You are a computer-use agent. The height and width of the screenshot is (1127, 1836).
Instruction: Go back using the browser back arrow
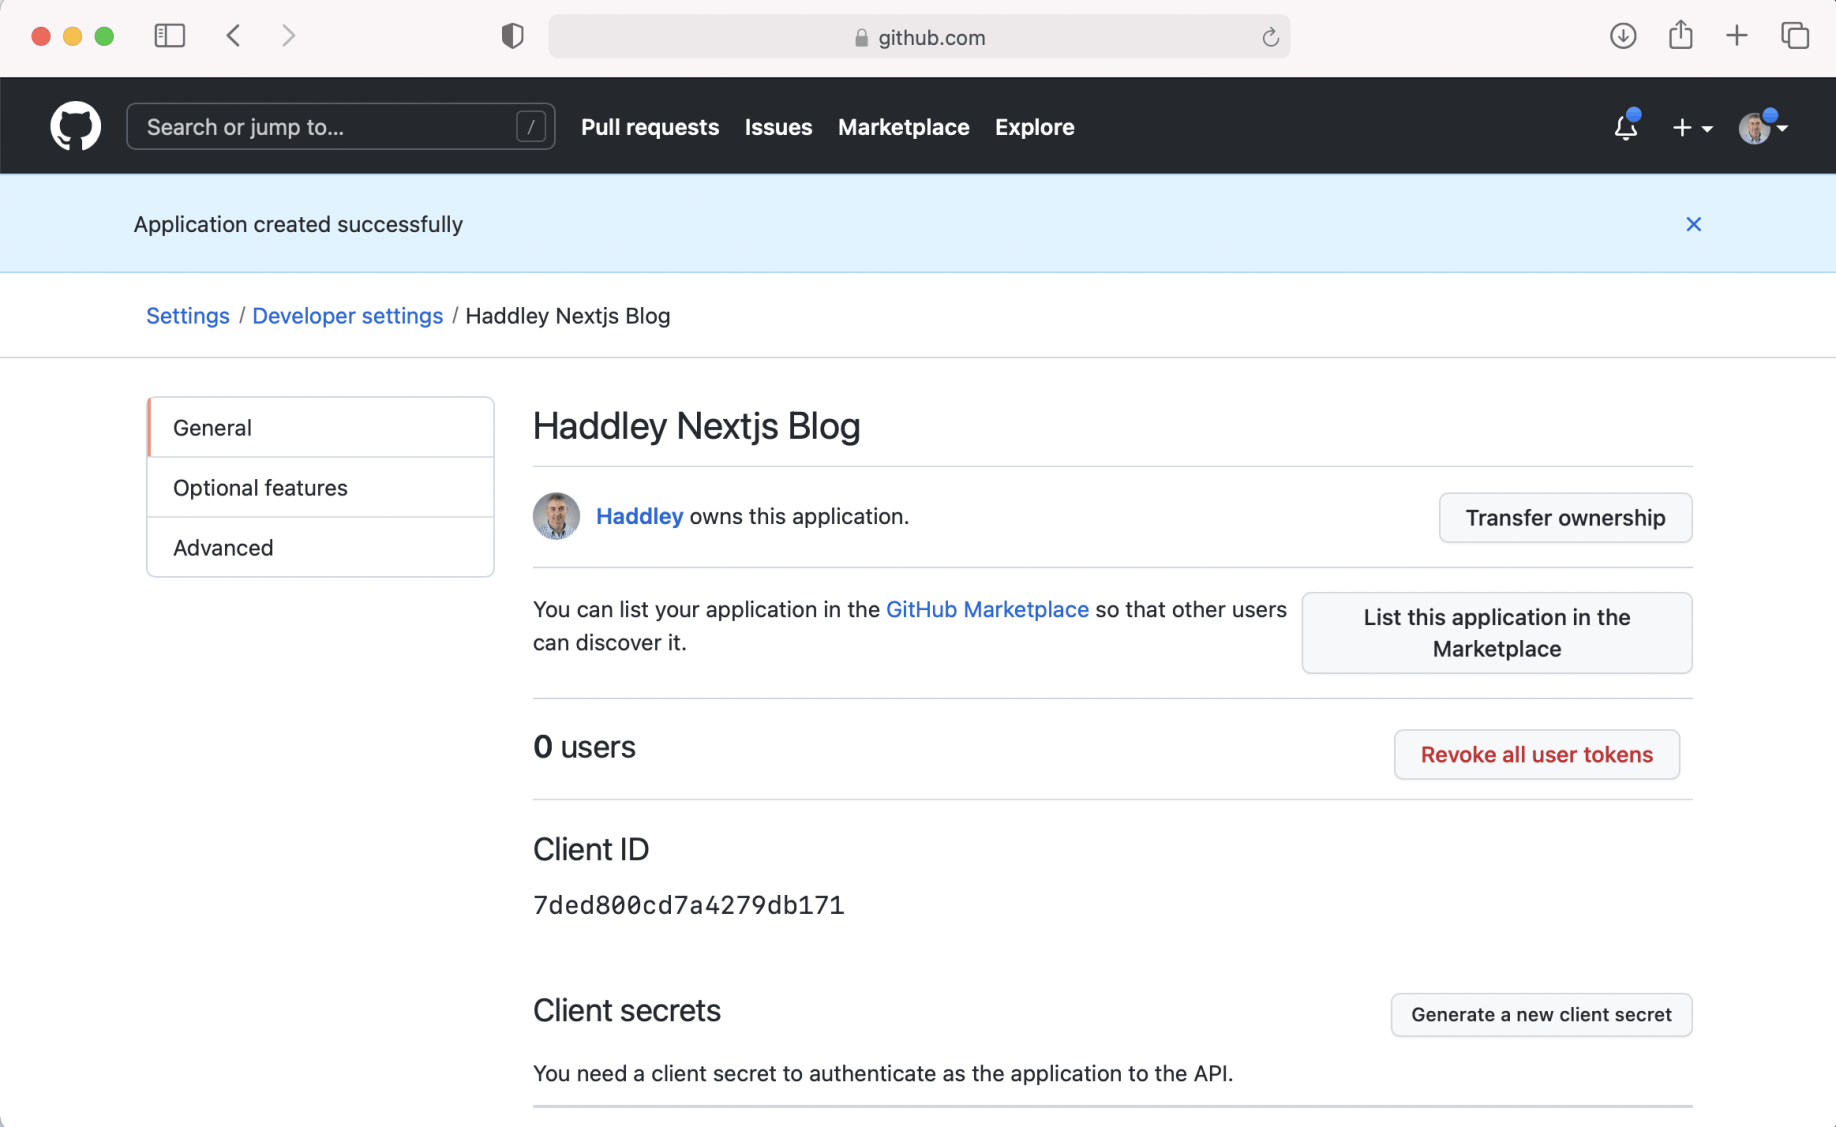click(x=234, y=36)
